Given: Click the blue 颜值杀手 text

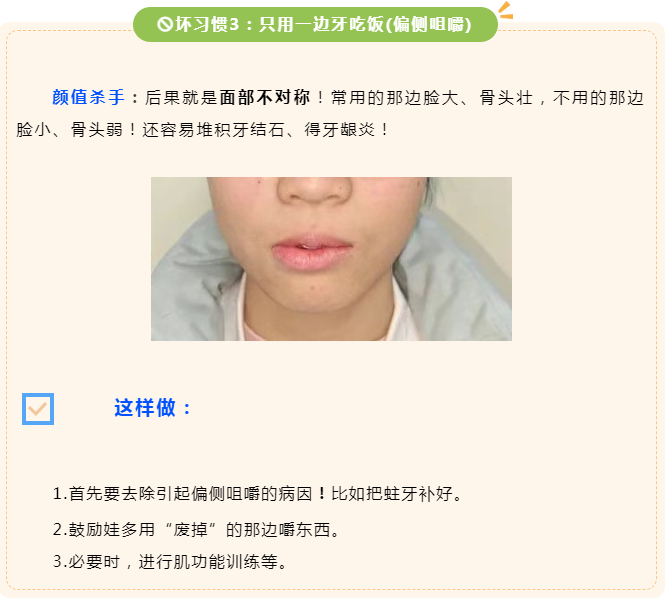Looking at the screenshot, I should [x=88, y=97].
